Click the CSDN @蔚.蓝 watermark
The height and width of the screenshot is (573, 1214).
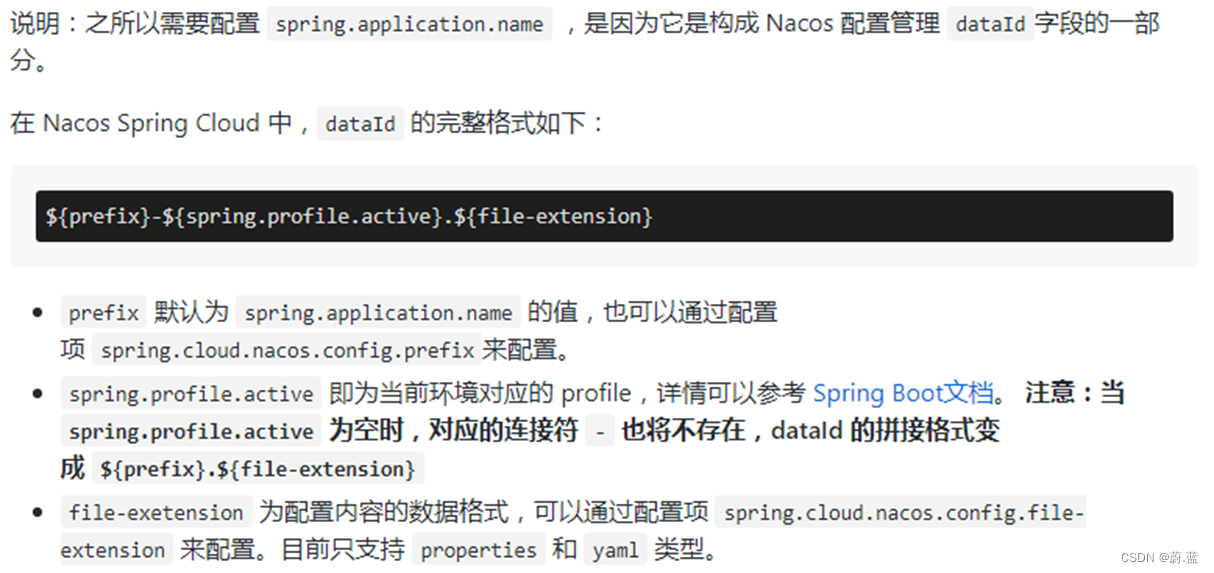click(1159, 557)
